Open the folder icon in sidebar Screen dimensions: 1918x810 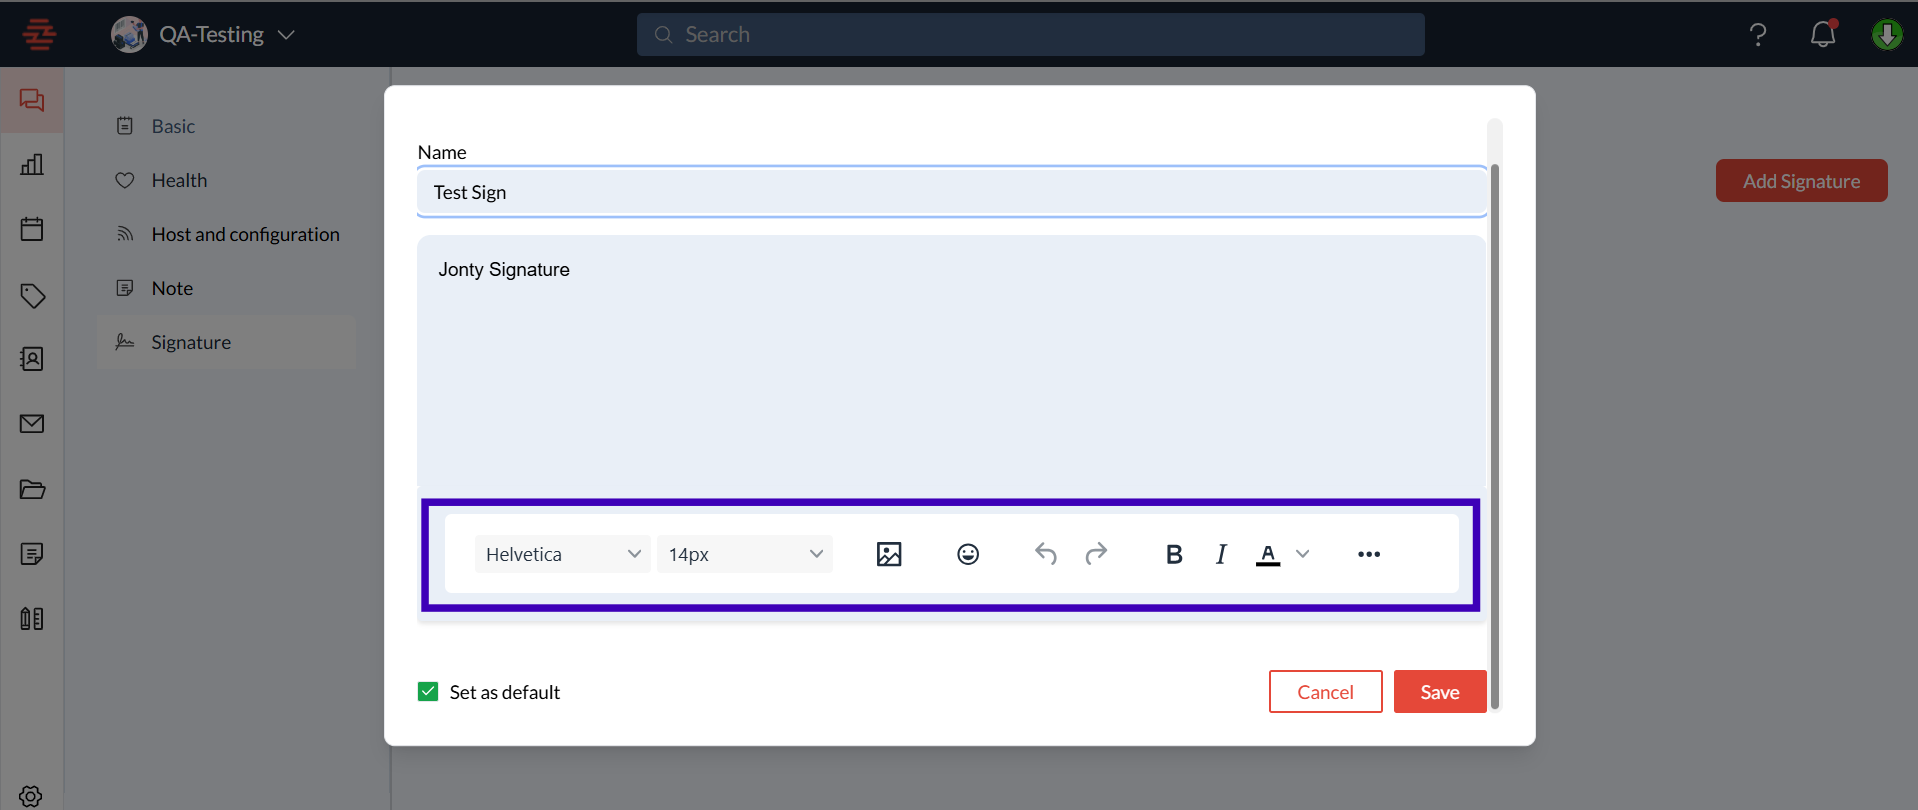32,489
